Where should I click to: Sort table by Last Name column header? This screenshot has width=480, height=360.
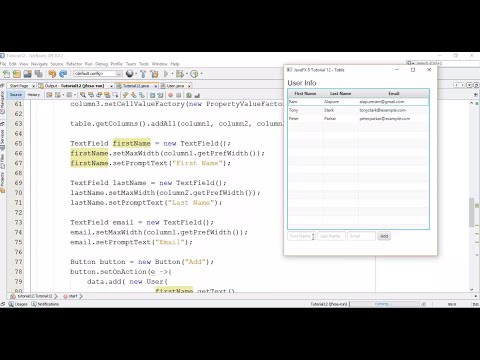coord(340,93)
